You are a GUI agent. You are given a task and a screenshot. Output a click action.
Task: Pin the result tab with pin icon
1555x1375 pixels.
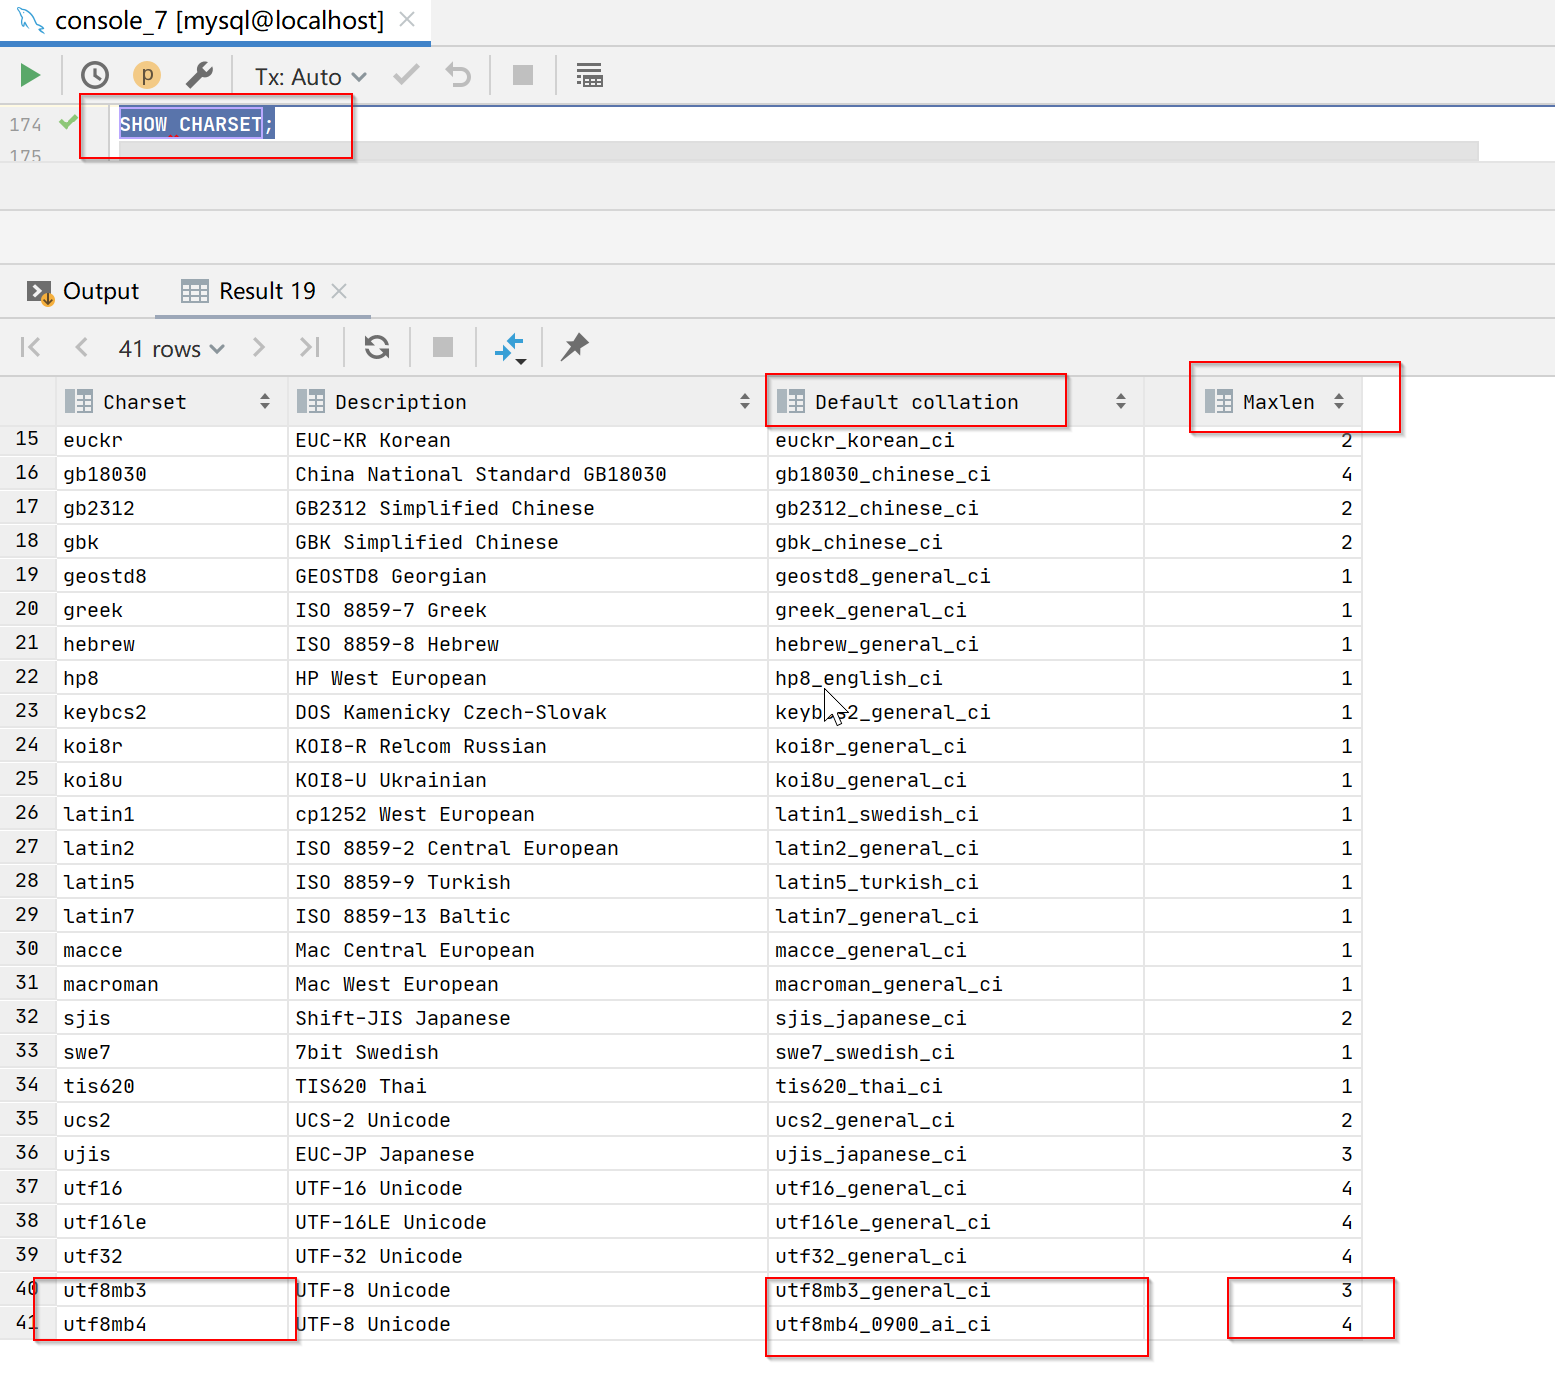coord(575,347)
